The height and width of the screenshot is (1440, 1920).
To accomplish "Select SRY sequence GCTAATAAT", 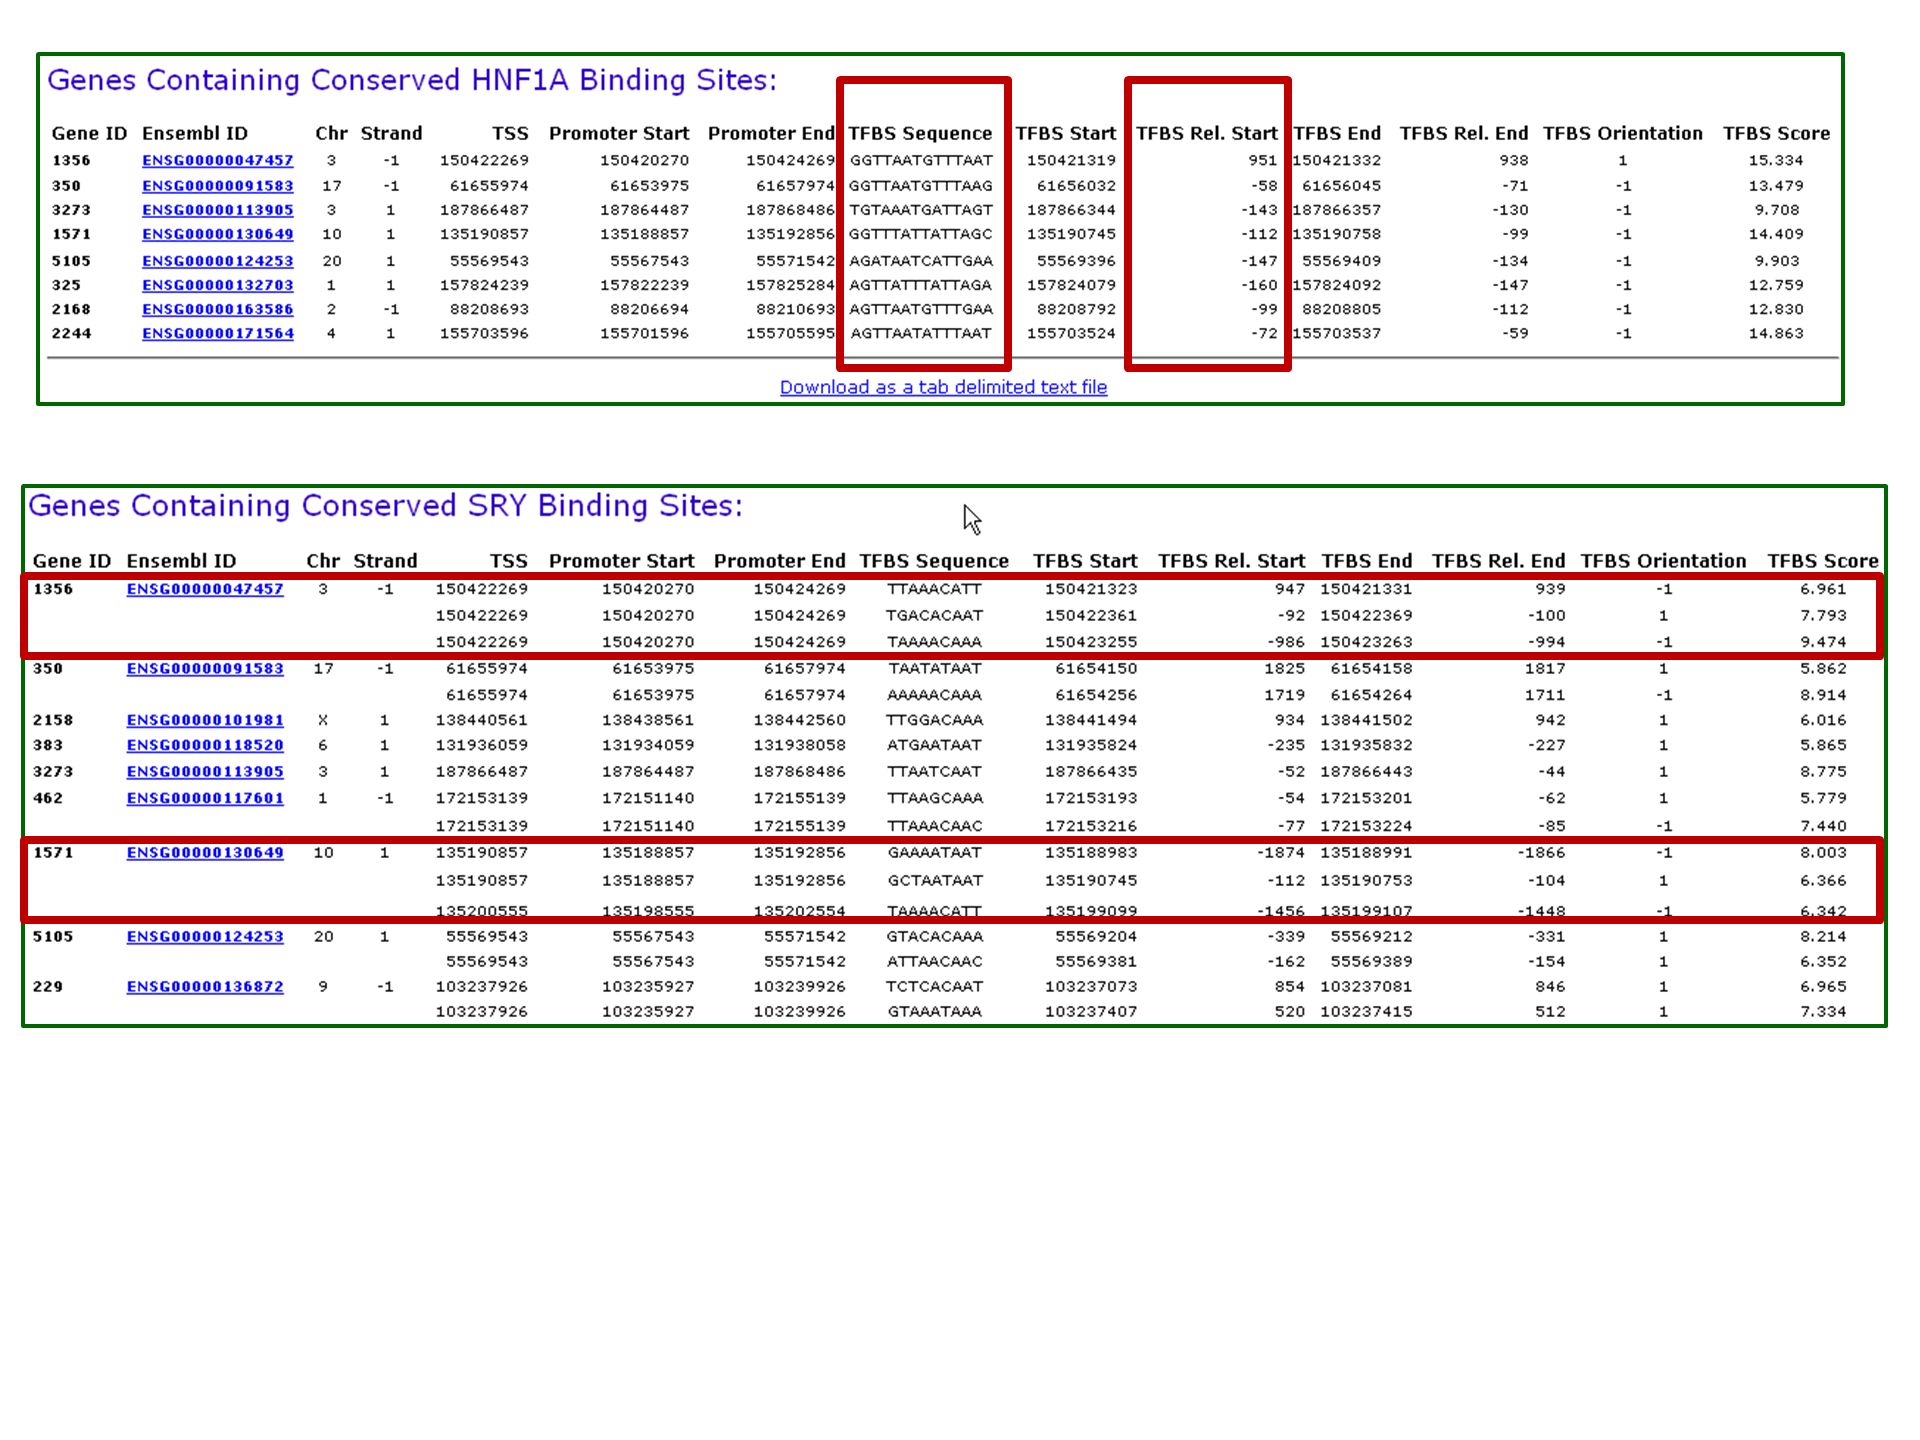I will pyautogui.click(x=934, y=881).
